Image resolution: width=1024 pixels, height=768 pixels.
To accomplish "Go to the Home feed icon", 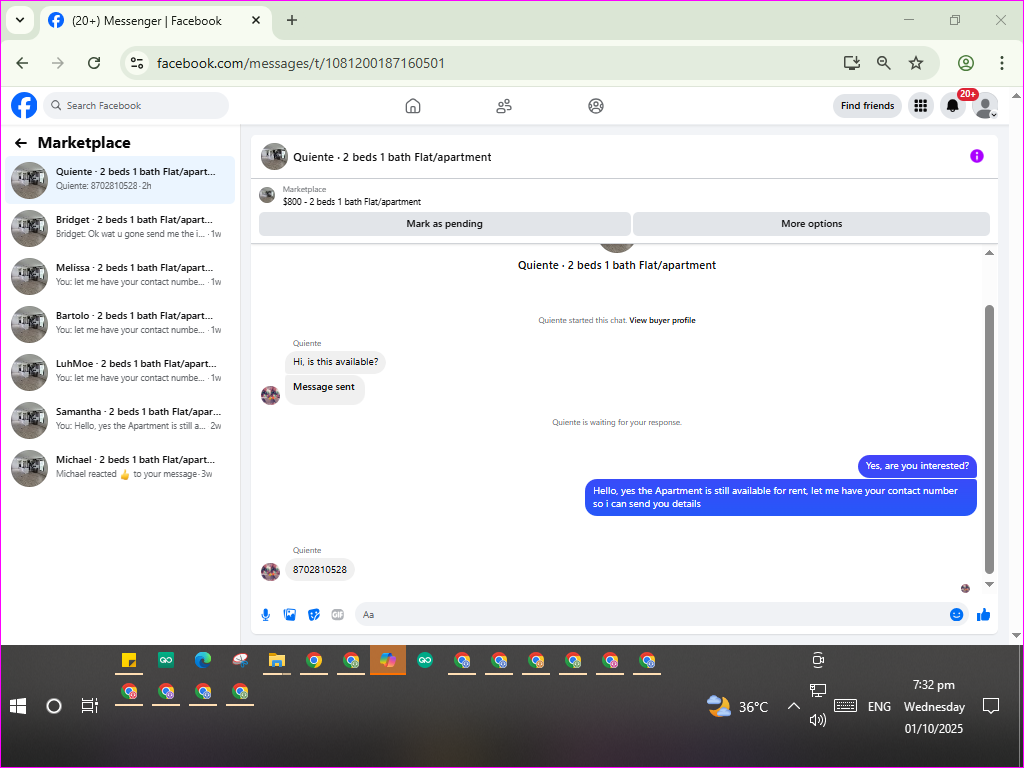I will pos(413,106).
